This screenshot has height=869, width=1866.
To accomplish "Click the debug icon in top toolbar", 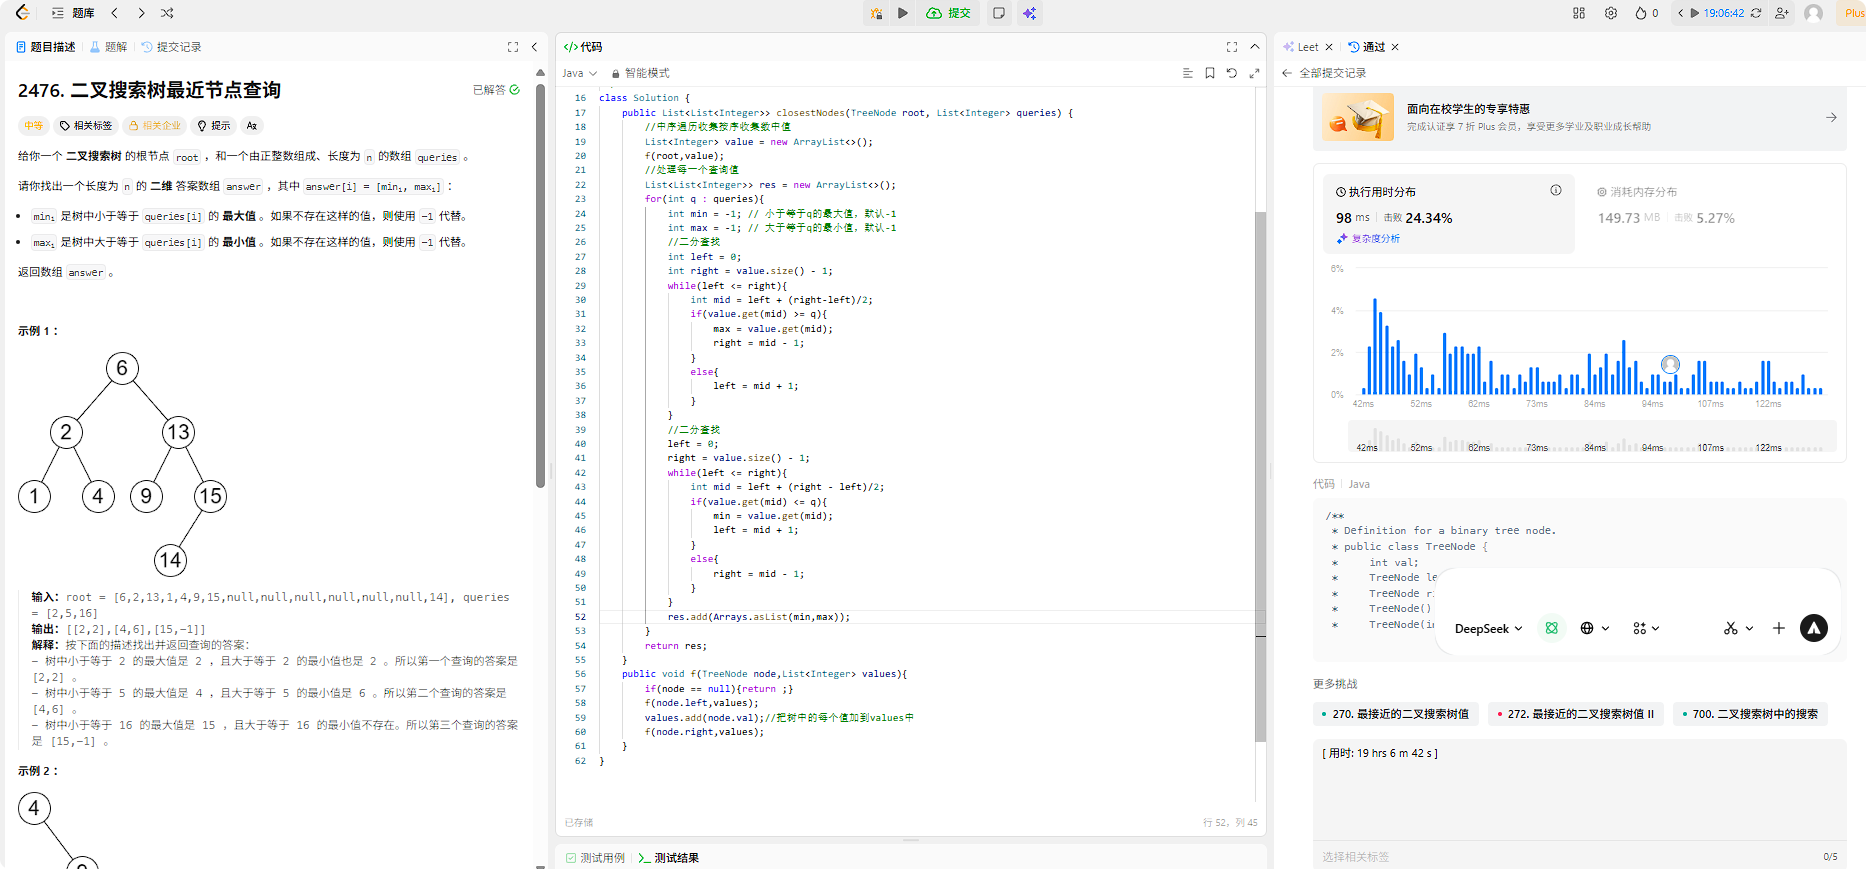I will pyautogui.click(x=876, y=13).
